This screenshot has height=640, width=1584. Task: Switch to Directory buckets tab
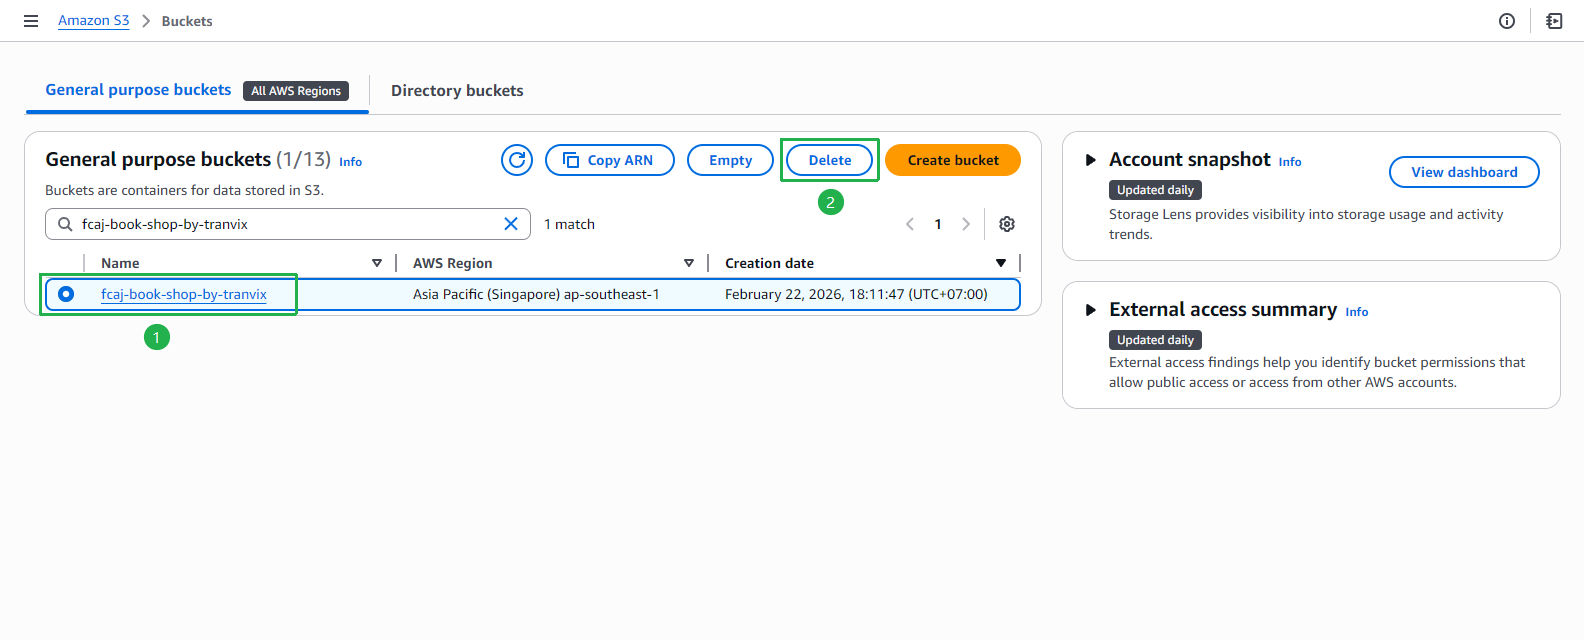pos(457,91)
